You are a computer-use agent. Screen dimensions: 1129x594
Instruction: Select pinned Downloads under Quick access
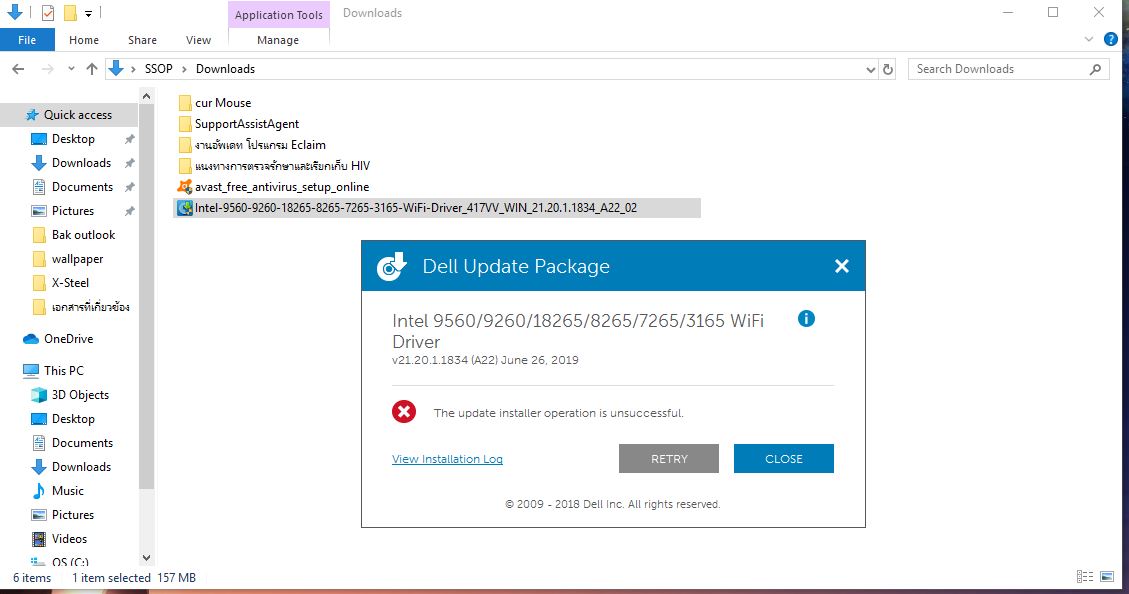click(x=81, y=163)
